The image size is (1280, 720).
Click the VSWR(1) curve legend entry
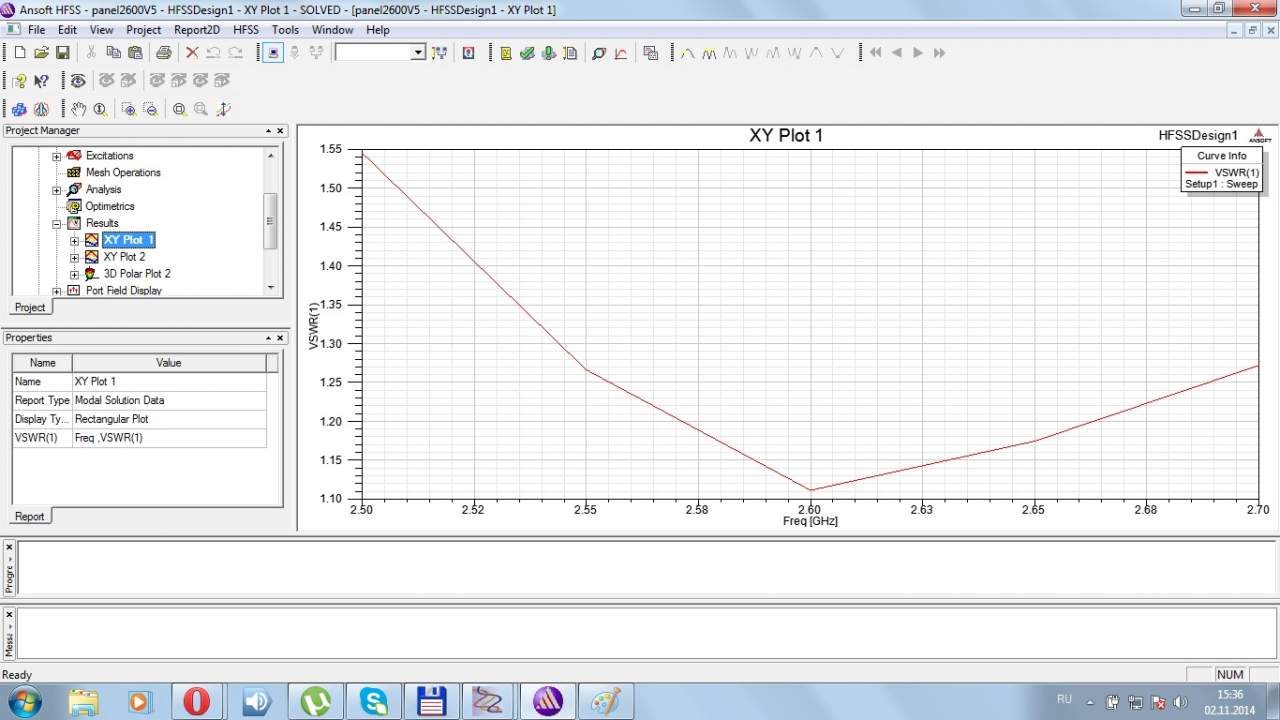(x=1235, y=172)
